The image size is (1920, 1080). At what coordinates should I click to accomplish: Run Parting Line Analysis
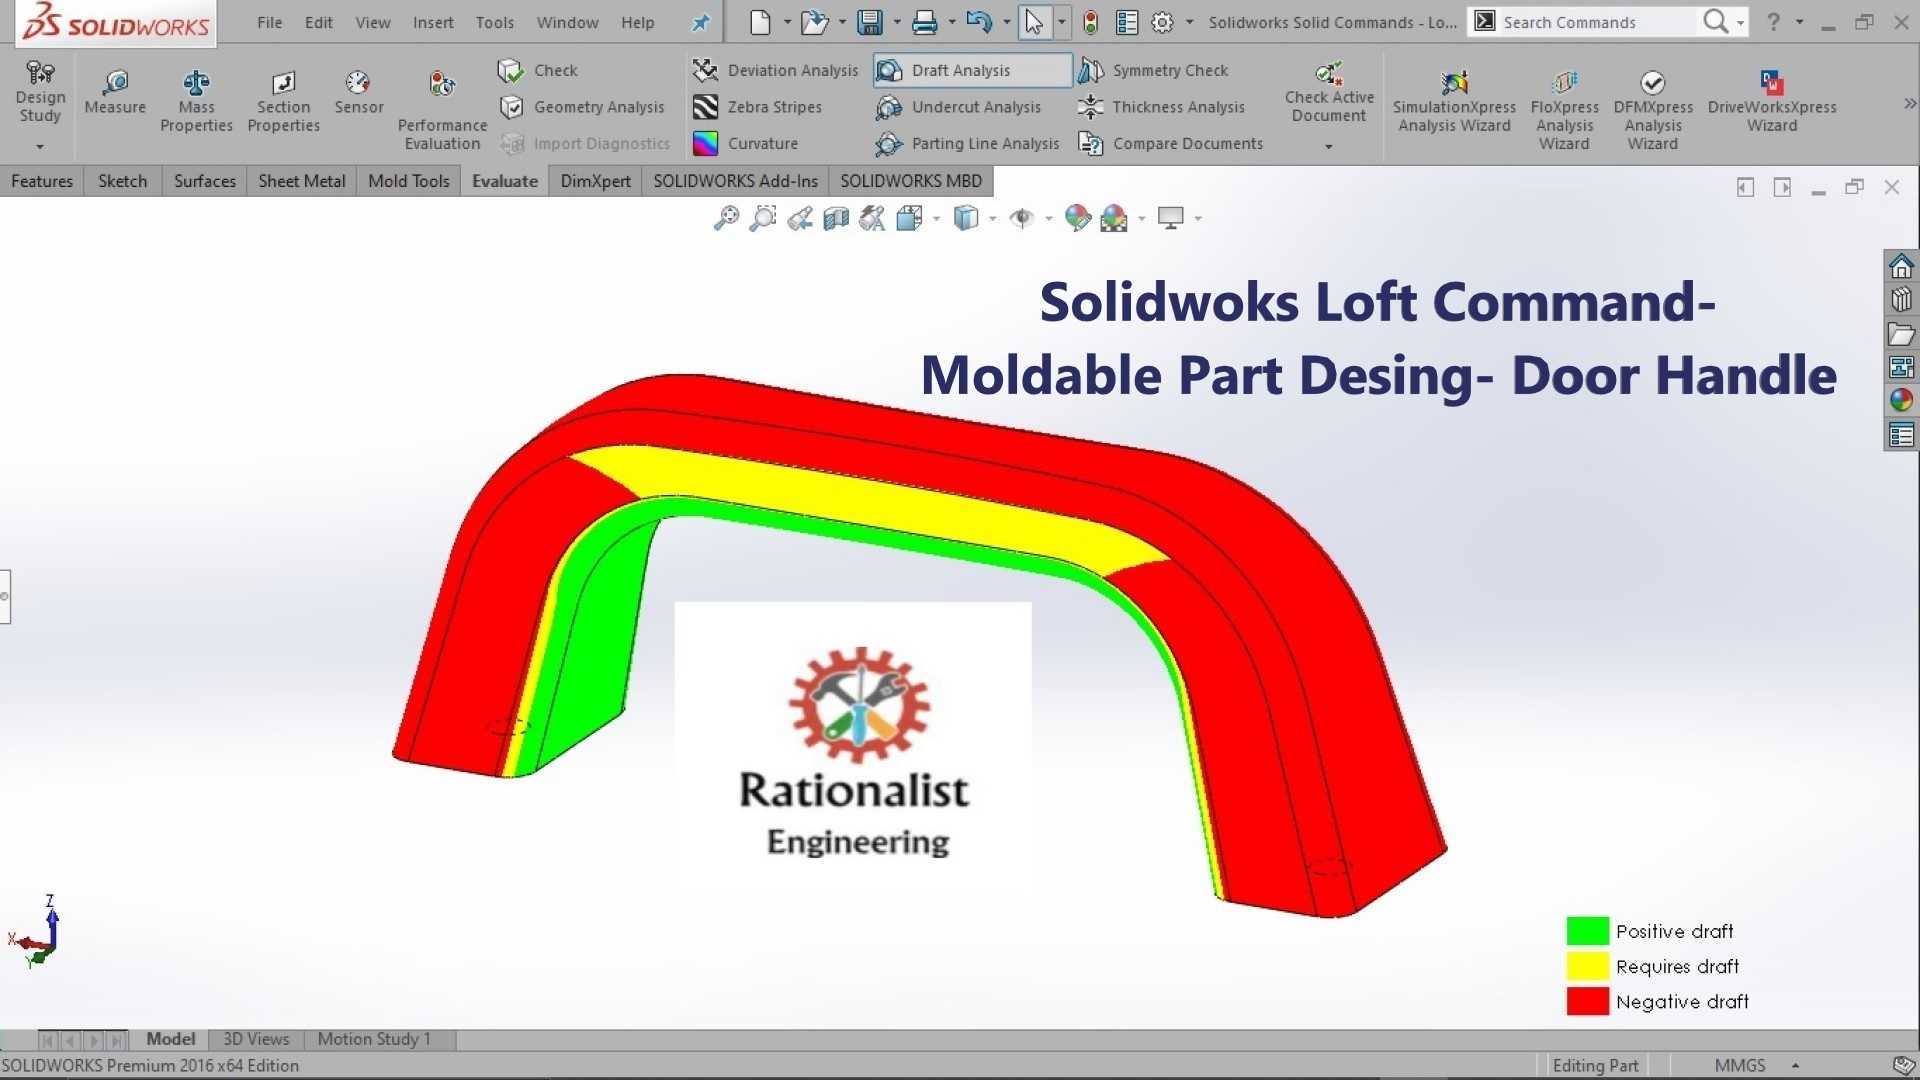[967, 144]
